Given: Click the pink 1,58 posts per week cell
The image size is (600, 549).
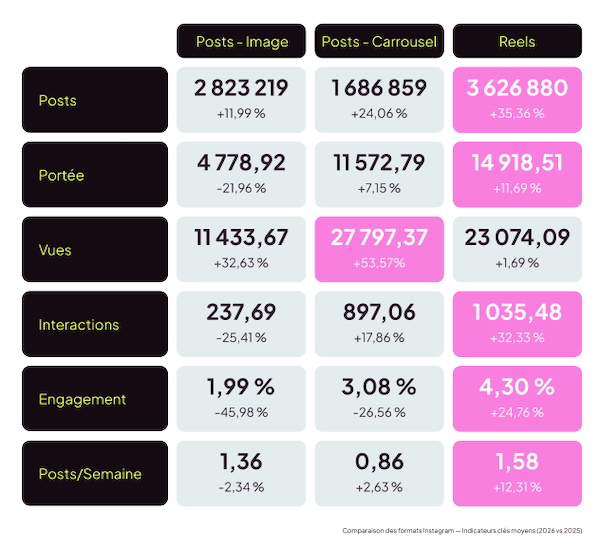Looking at the screenshot, I should pyautogui.click(x=517, y=473).
